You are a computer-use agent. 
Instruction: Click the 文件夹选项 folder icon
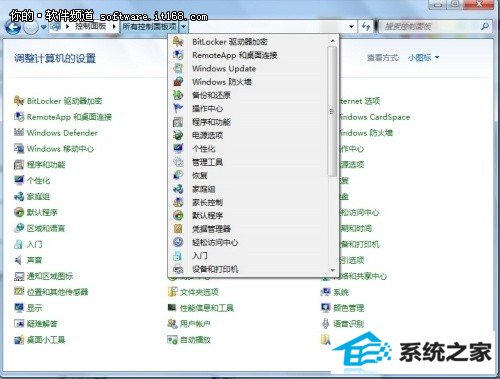tap(172, 292)
